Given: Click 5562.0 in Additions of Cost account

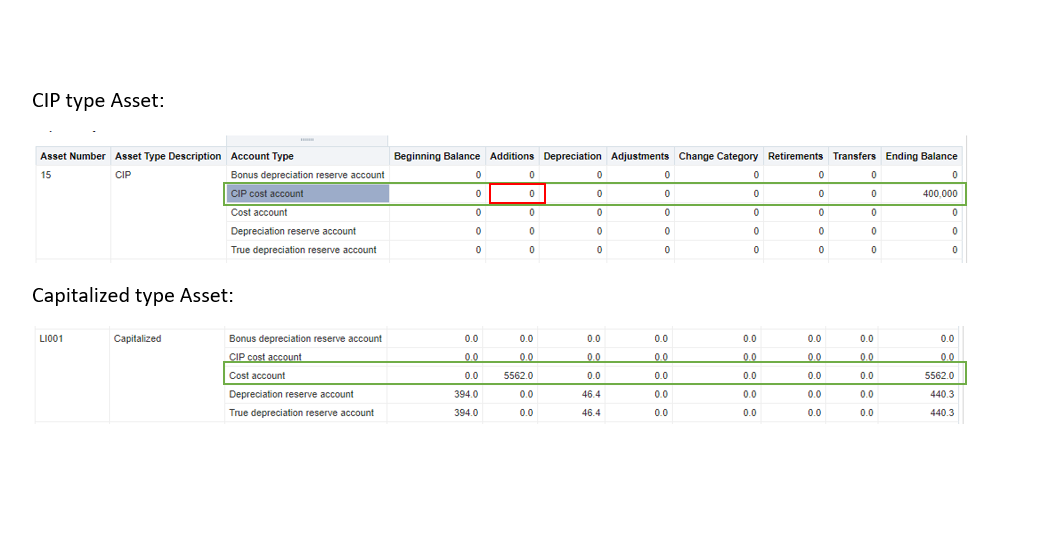Looking at the screenshot, I should [518, 376].
